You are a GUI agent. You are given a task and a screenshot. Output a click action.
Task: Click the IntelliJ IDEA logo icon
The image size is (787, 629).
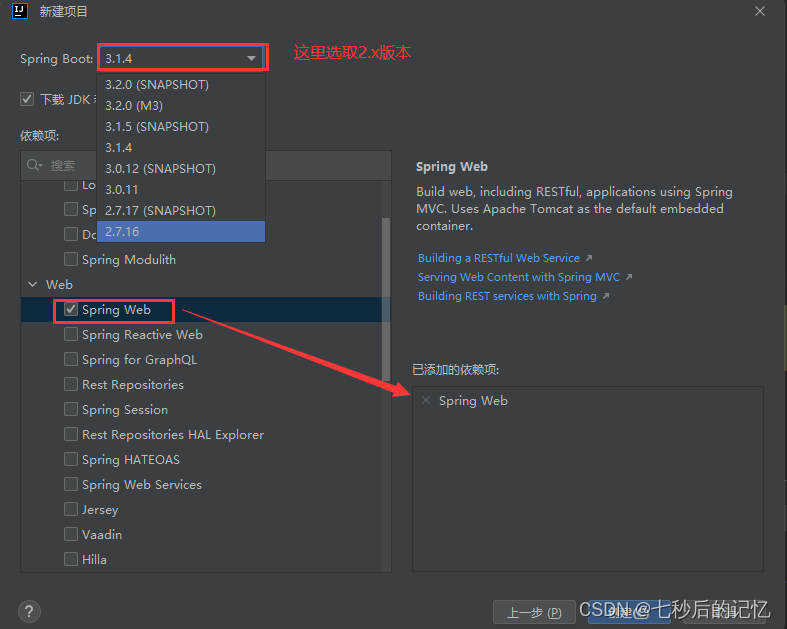click(20, 11)
